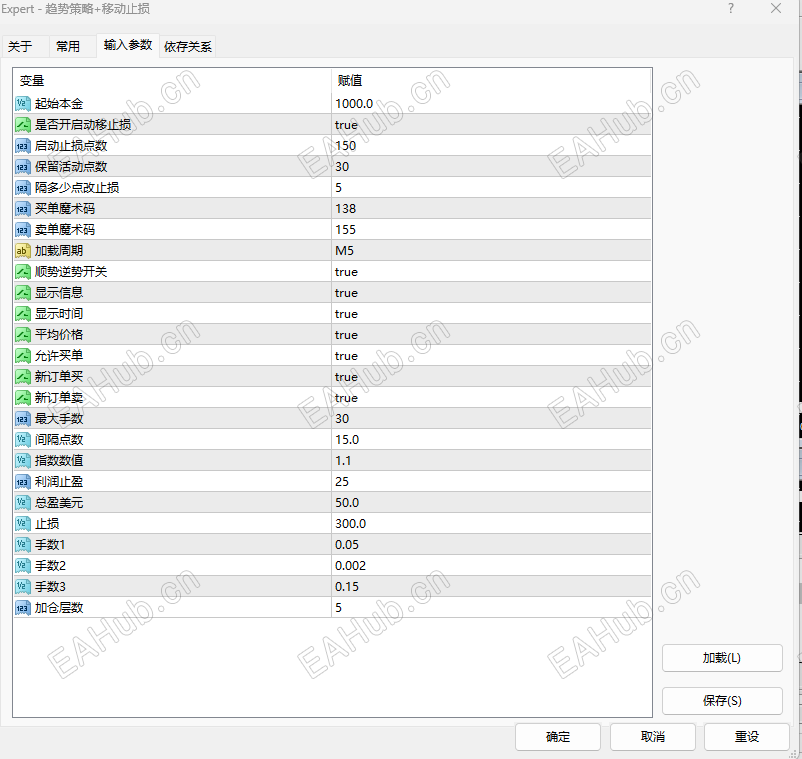
Task: Select the 平均价格 true value
Action: click(x=346, y=334)
